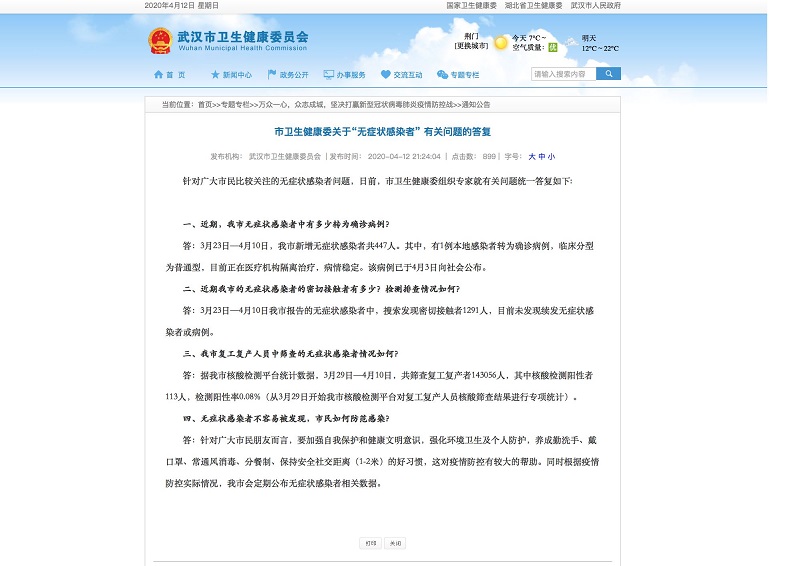This screenshot has width=800, height=566.
Task: Click the 明天 12°C~22°C forecast text
Action: tap(600, 43)
